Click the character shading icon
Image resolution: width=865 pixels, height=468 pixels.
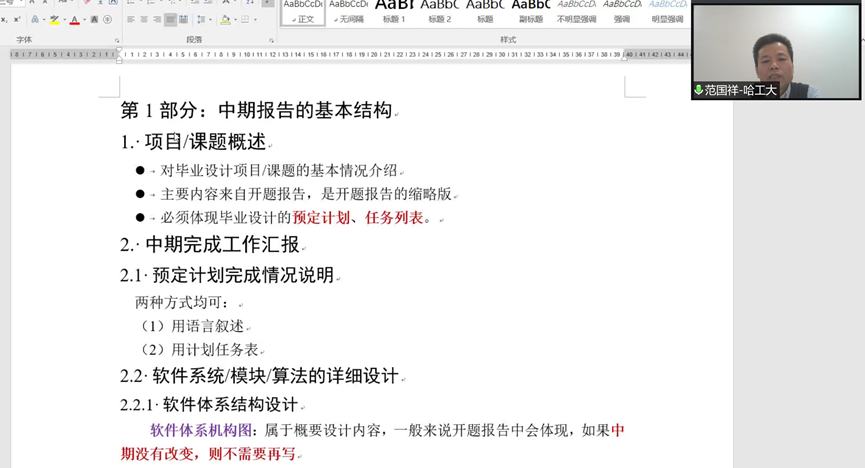93,19
